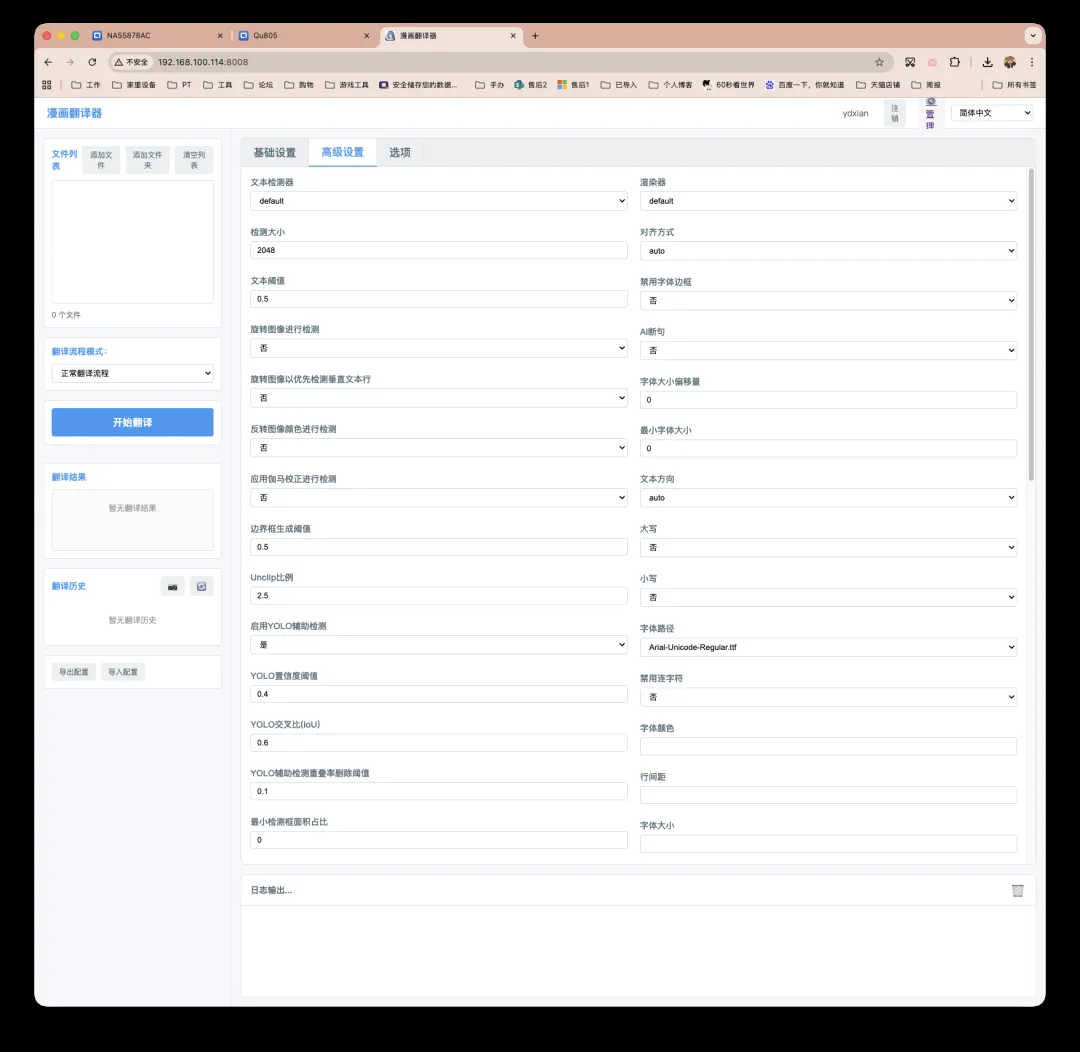Open the 简体中文 language dropdown
Image resolution: width=1080 pixels, height=1052 pixels.
992,113
